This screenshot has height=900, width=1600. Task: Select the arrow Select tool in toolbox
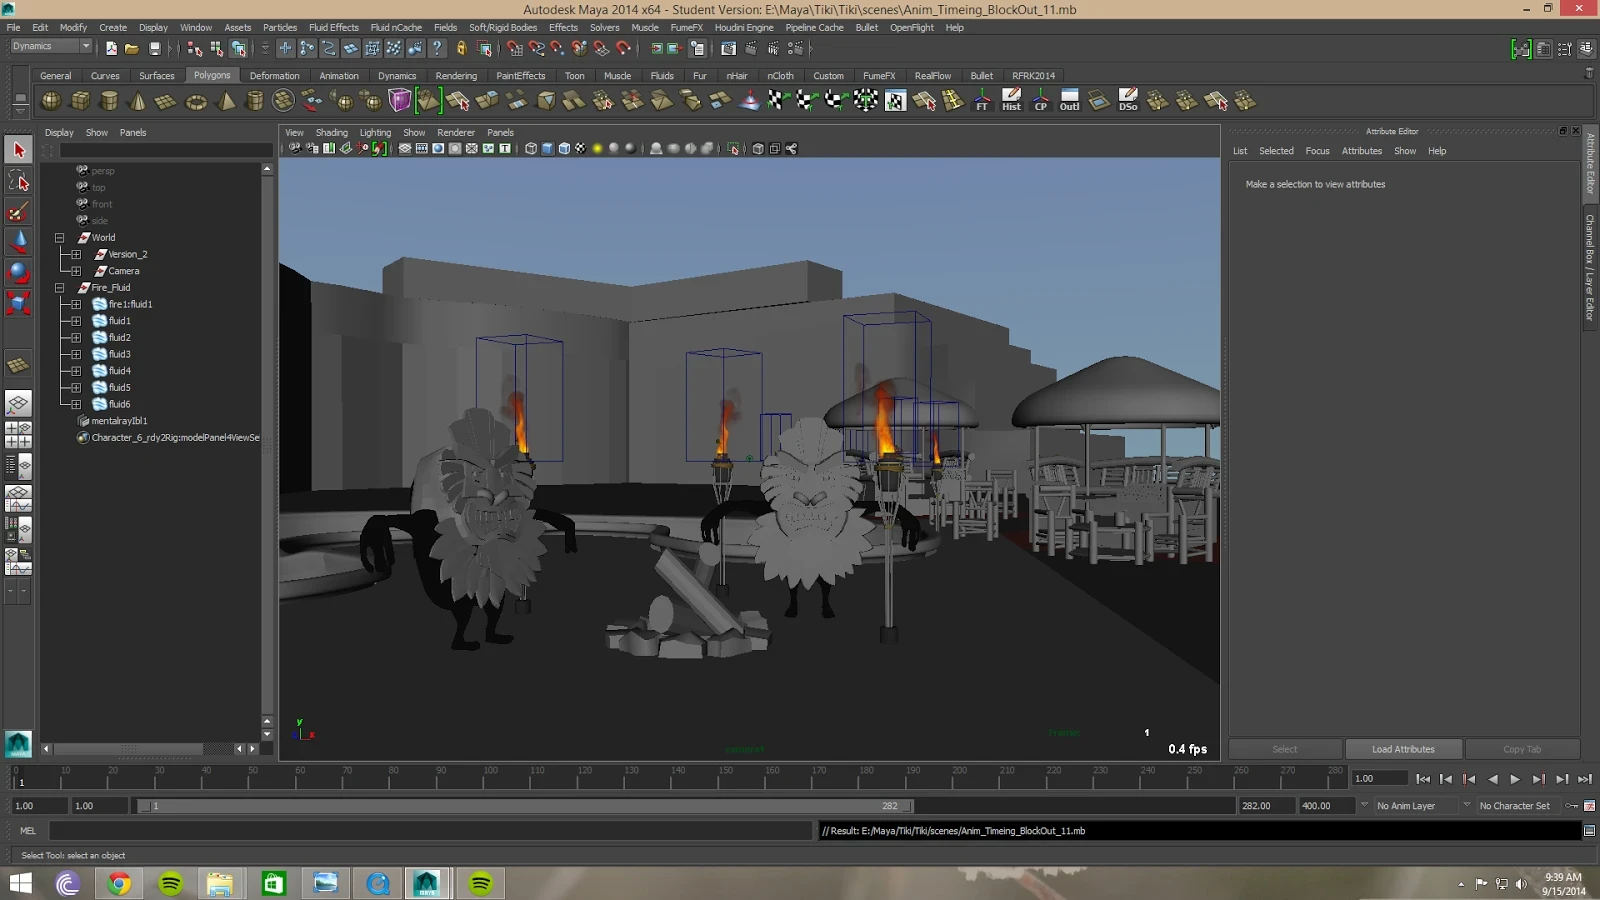[x=18, y=150]
